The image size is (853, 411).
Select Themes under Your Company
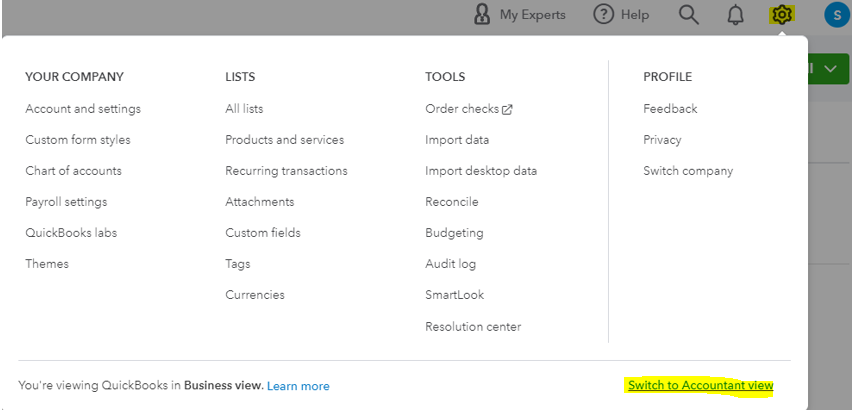click(47, 264)
